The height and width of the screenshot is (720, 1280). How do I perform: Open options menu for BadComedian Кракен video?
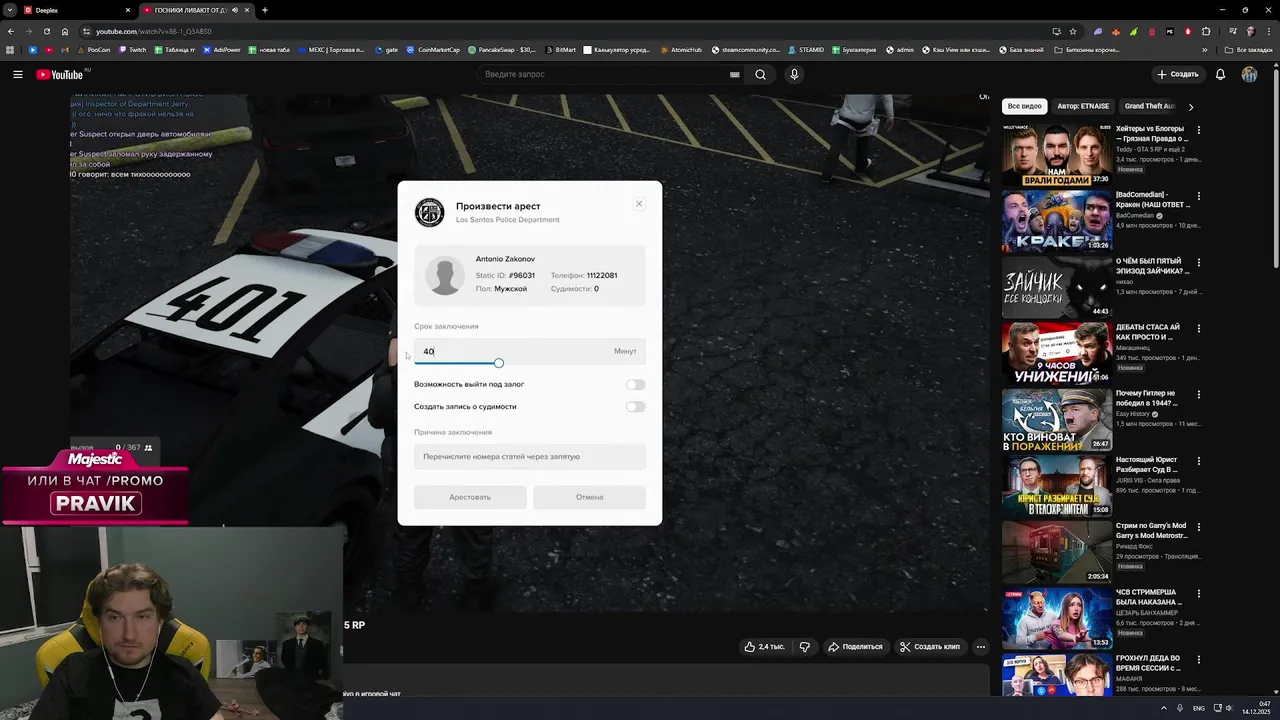1199,196
